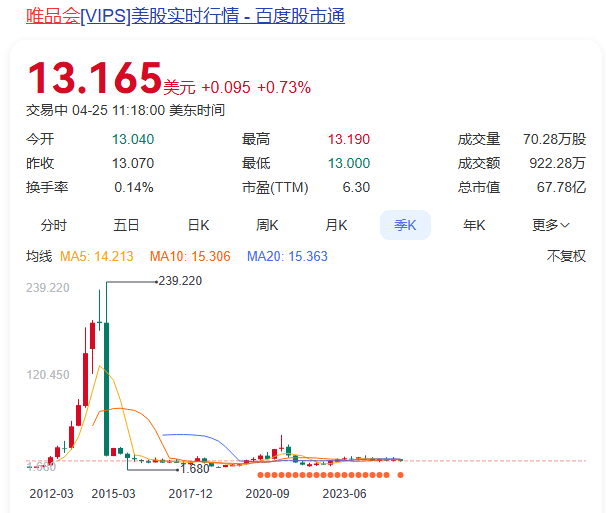Click the 239.220 high point annotation
The width and height of the screenshot is (606, 513).
[x=180, y=281]
